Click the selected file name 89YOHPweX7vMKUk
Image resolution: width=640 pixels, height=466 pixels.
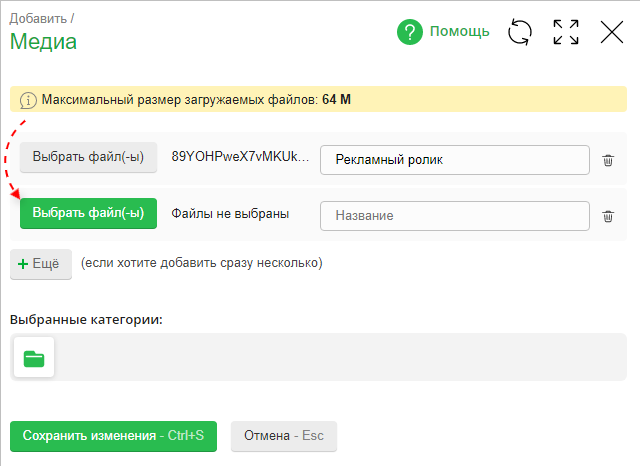point(240,158)
